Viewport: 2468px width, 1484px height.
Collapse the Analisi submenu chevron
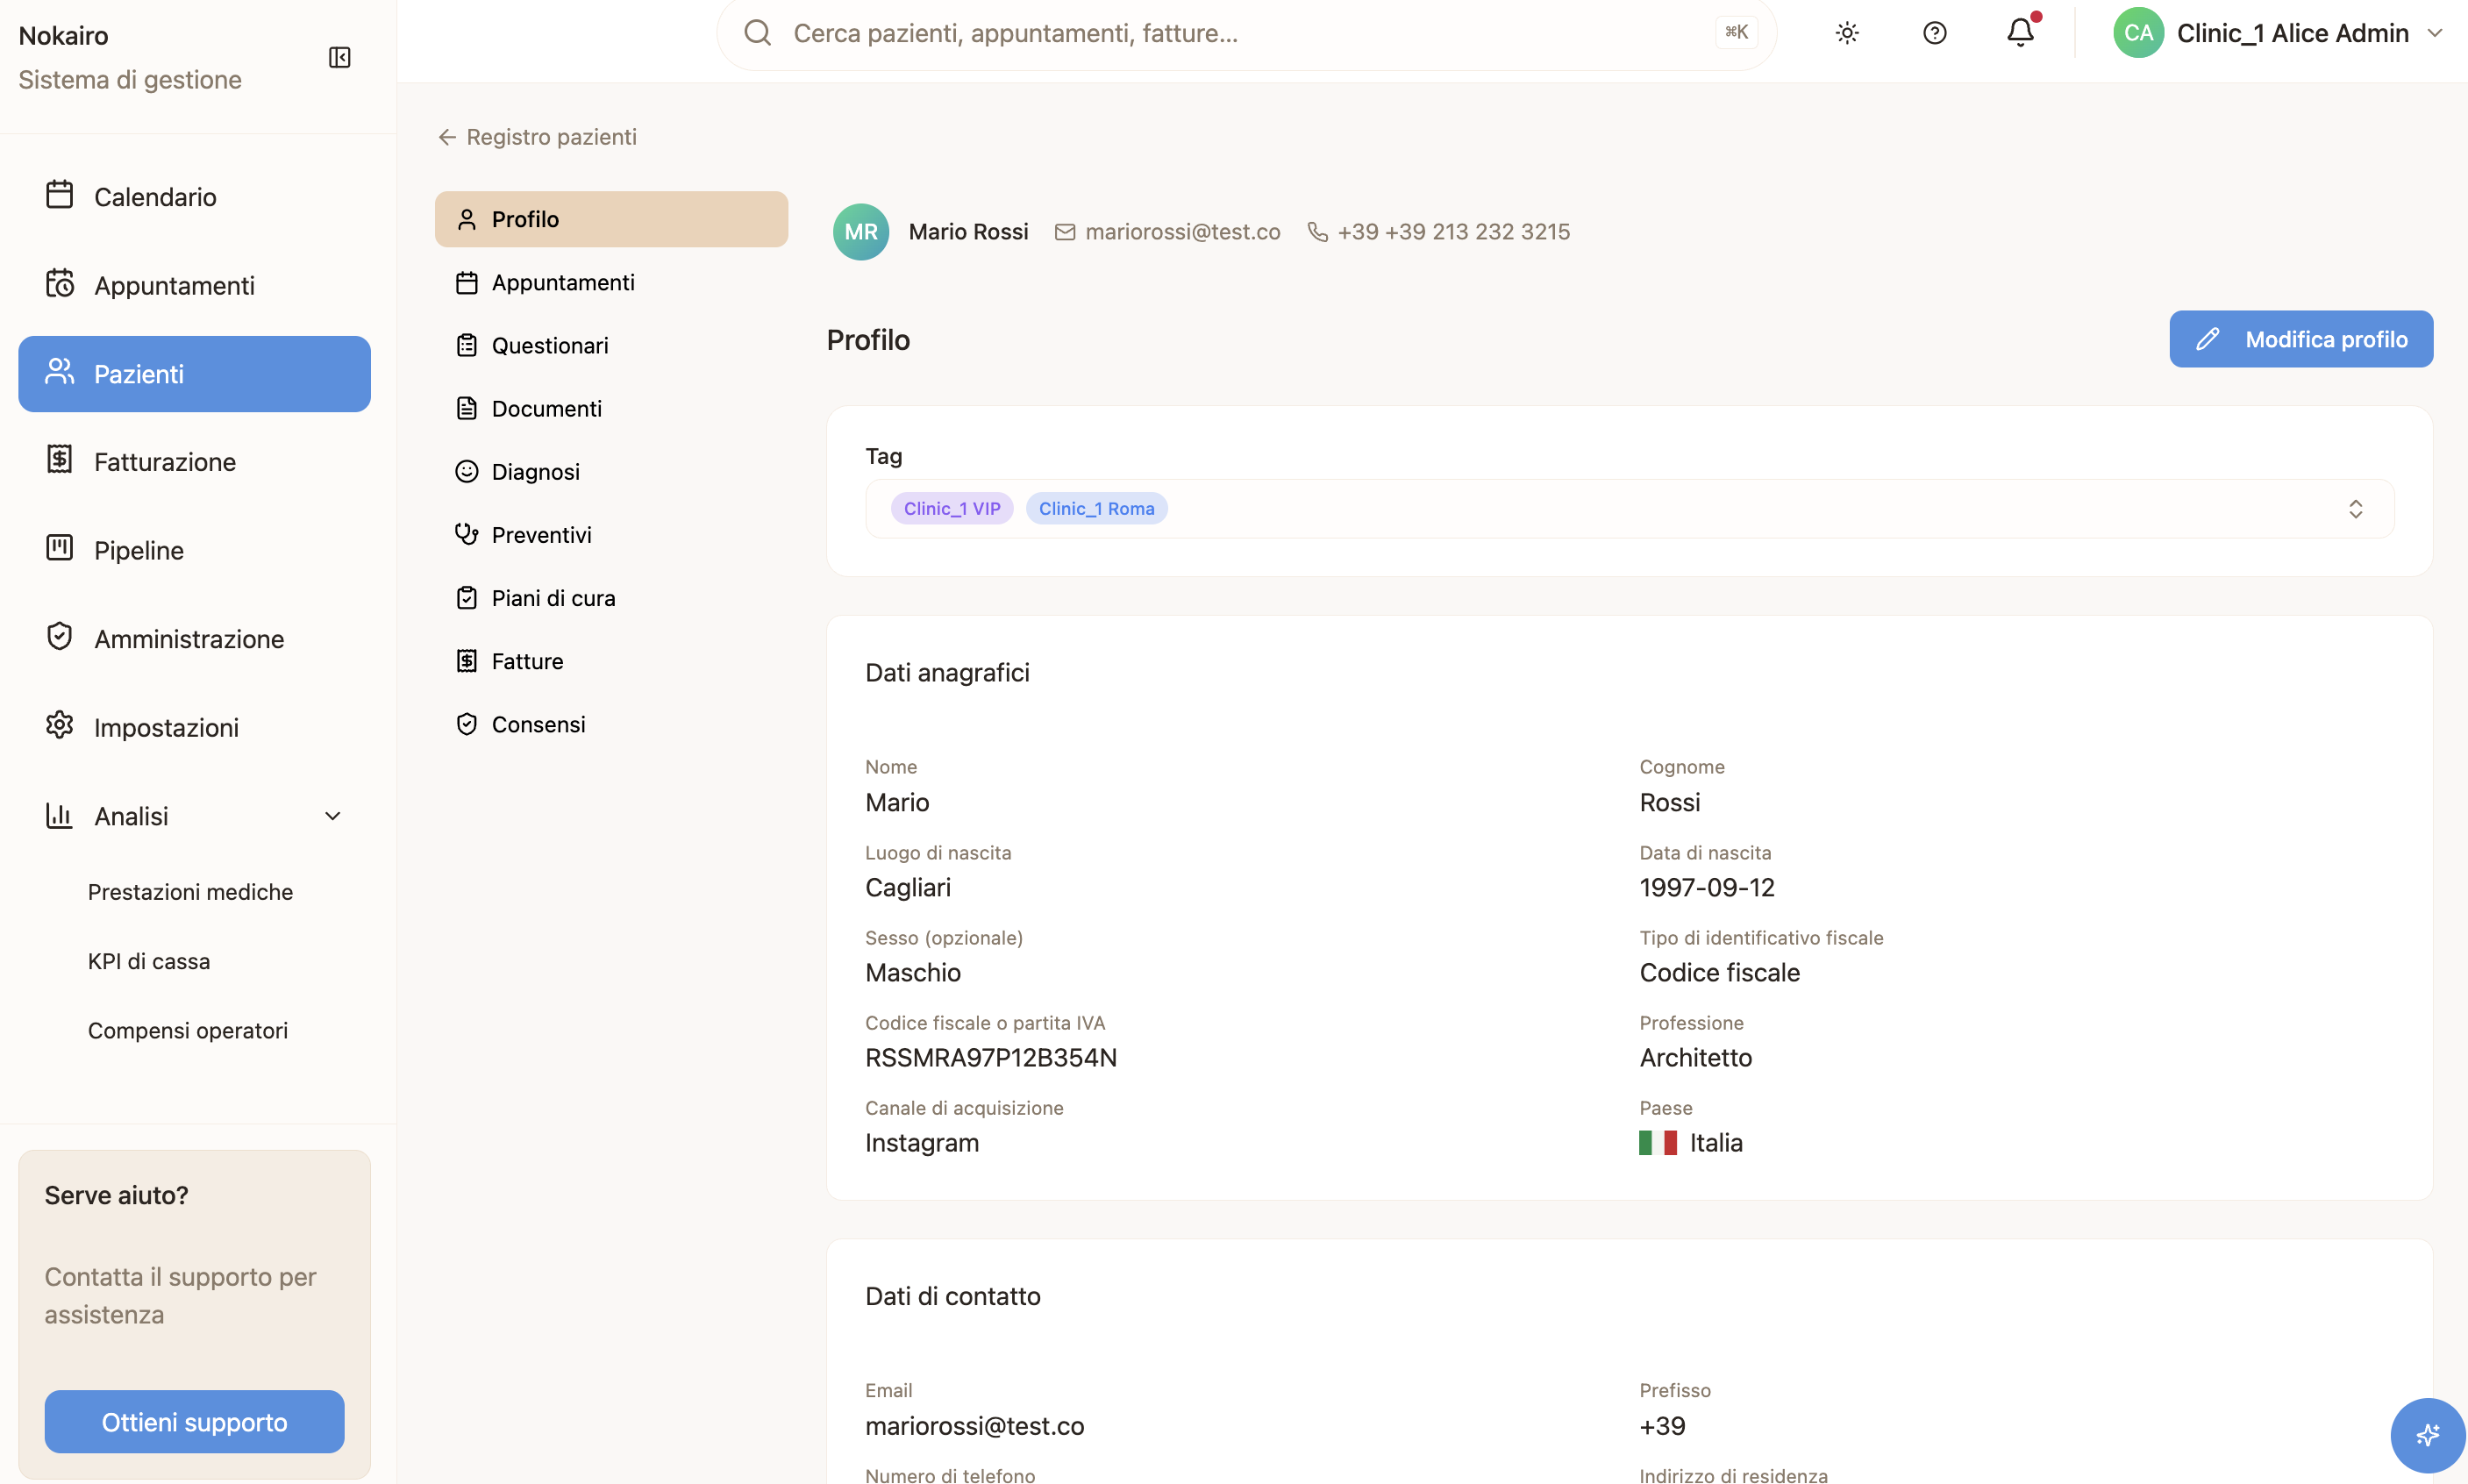pos(333,816)
